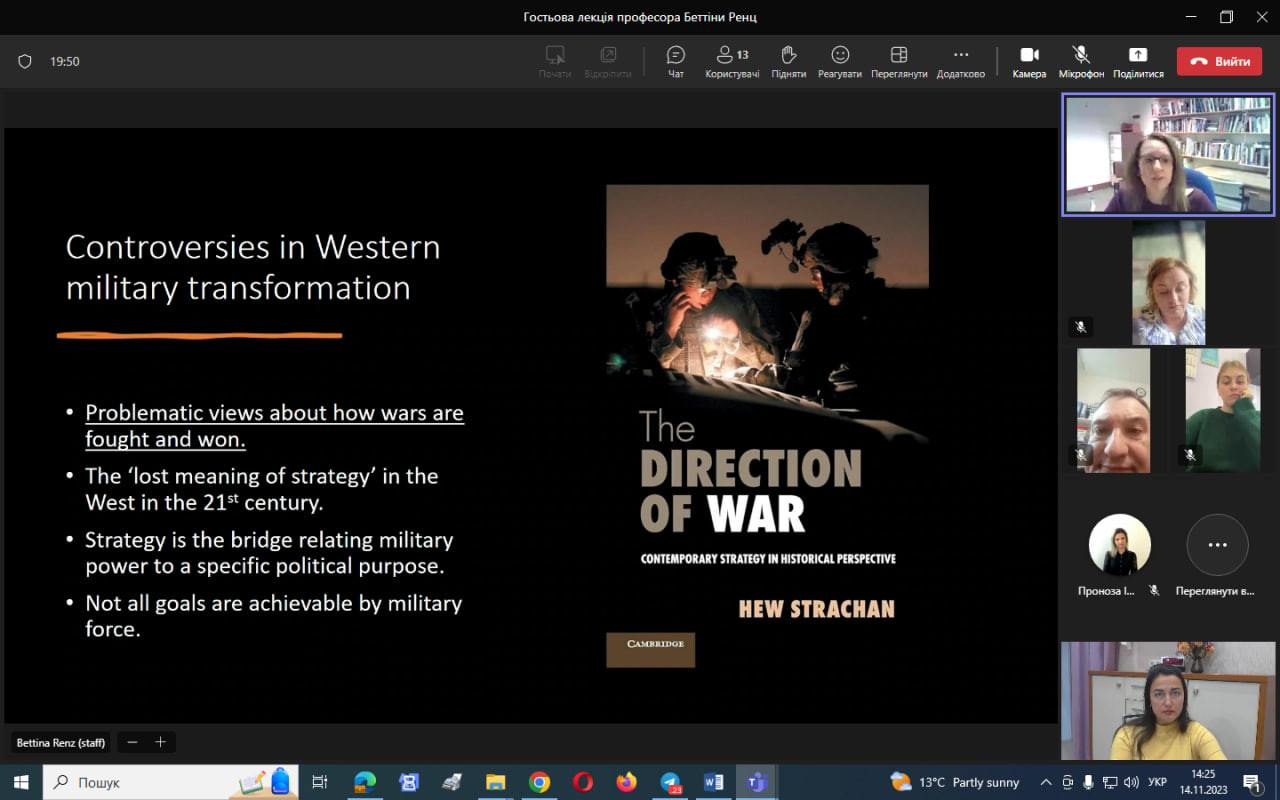Open the view layout options (Переглянути)

click(898, 61)
